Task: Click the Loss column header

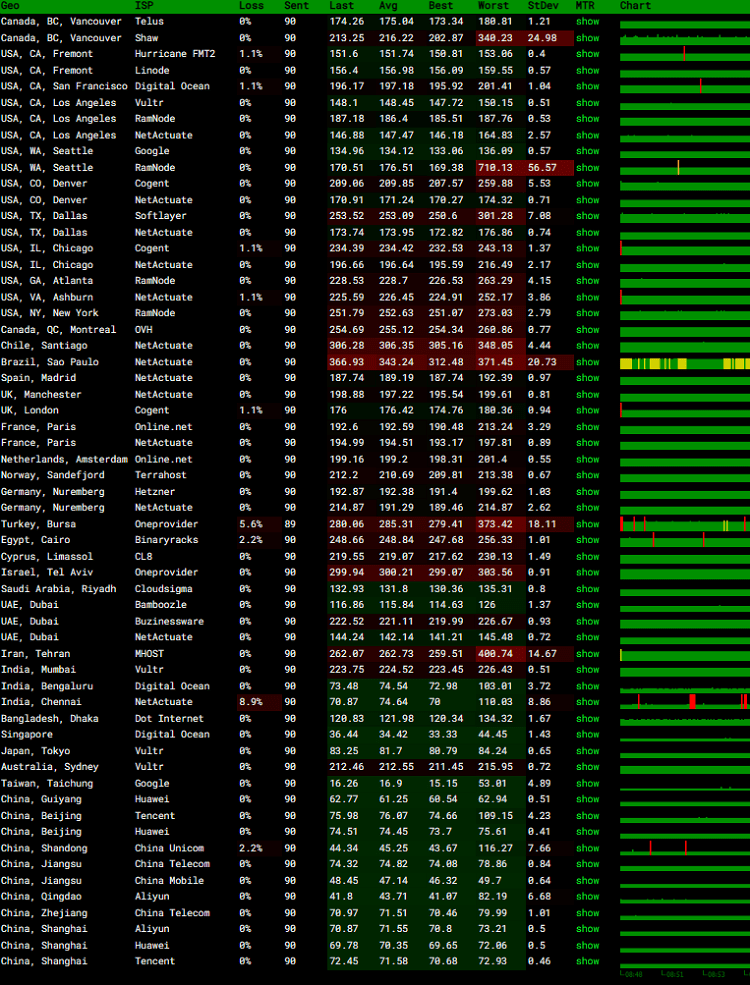Action: coord(251,6)
